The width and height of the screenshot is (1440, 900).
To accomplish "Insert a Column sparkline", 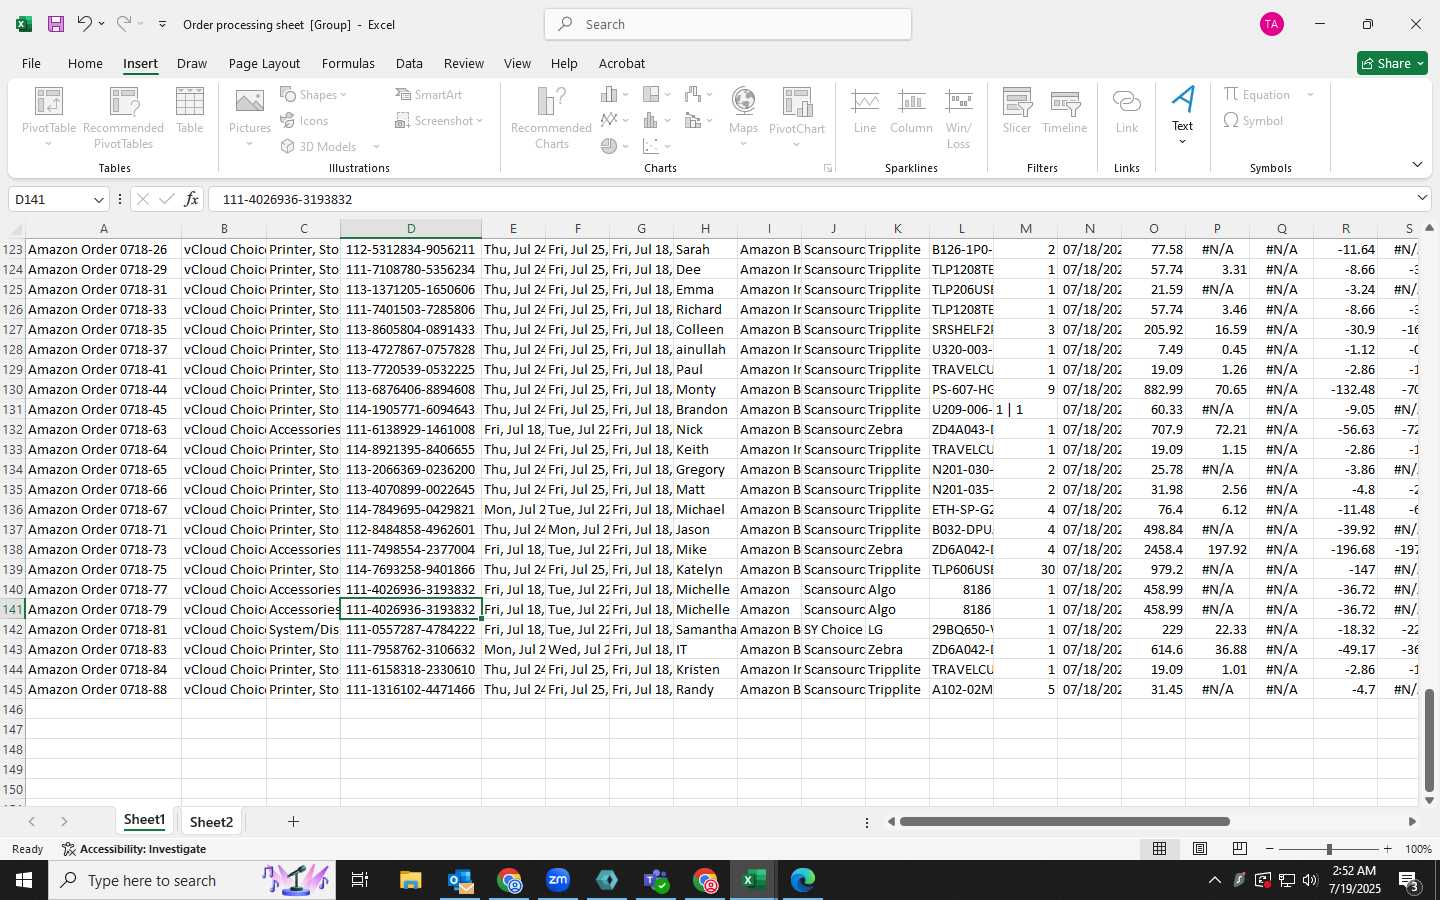I will (911, 112).
